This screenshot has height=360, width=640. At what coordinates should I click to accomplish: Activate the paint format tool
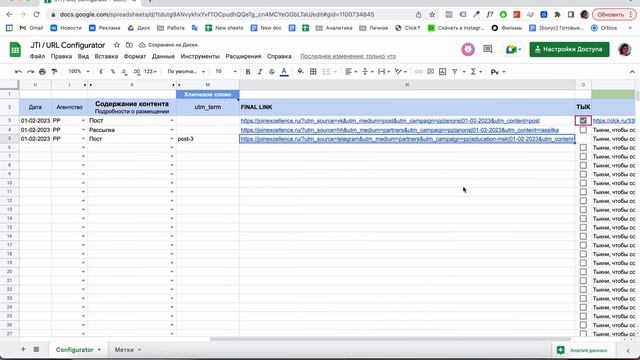coord(54,72)
